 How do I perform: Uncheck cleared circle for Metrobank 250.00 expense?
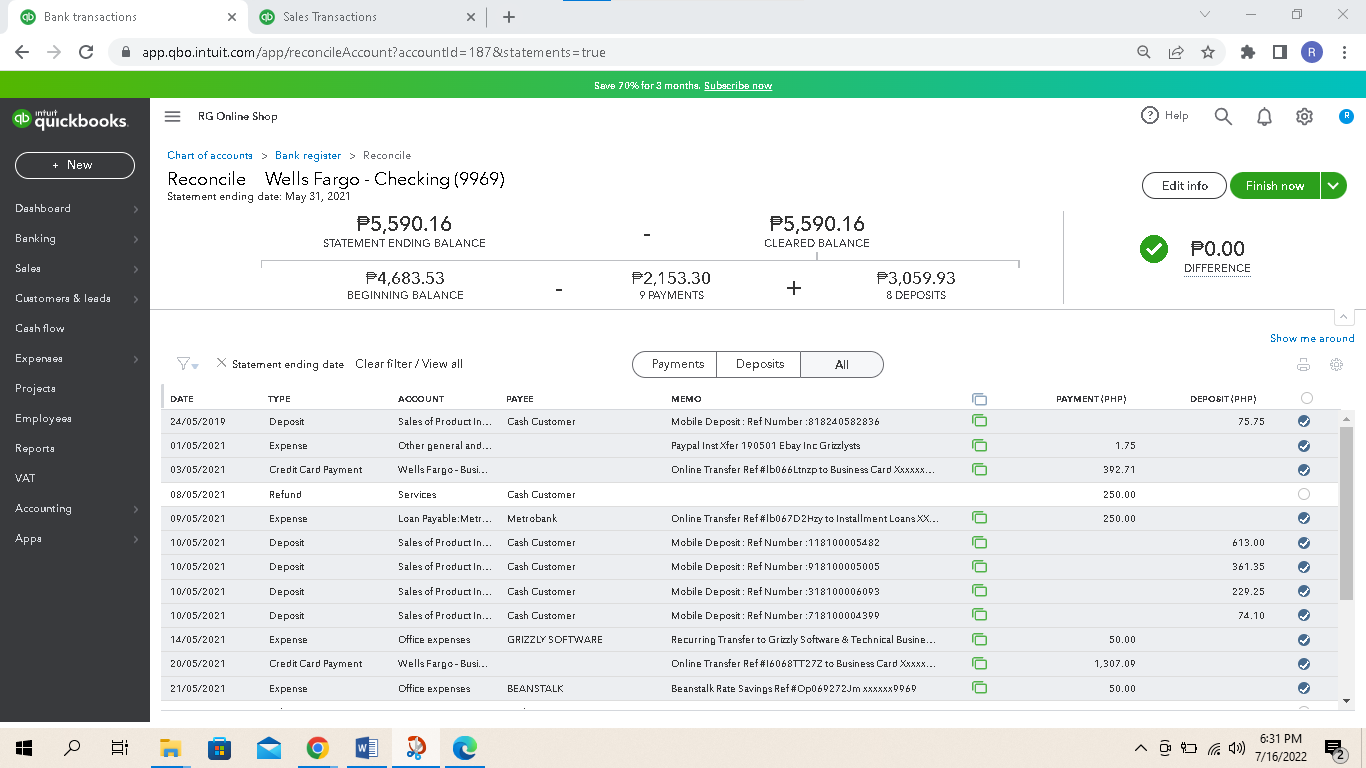point(1303,518)
